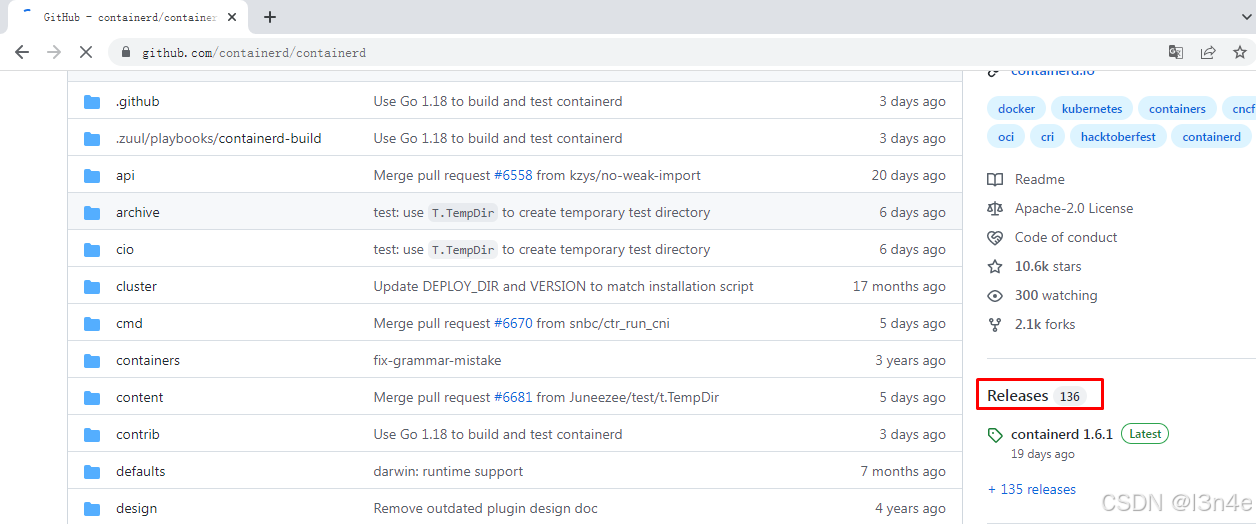1256x524 pixels.
Task: Open the containerd 1.6.1 release
Action: tap(1062, 434)
